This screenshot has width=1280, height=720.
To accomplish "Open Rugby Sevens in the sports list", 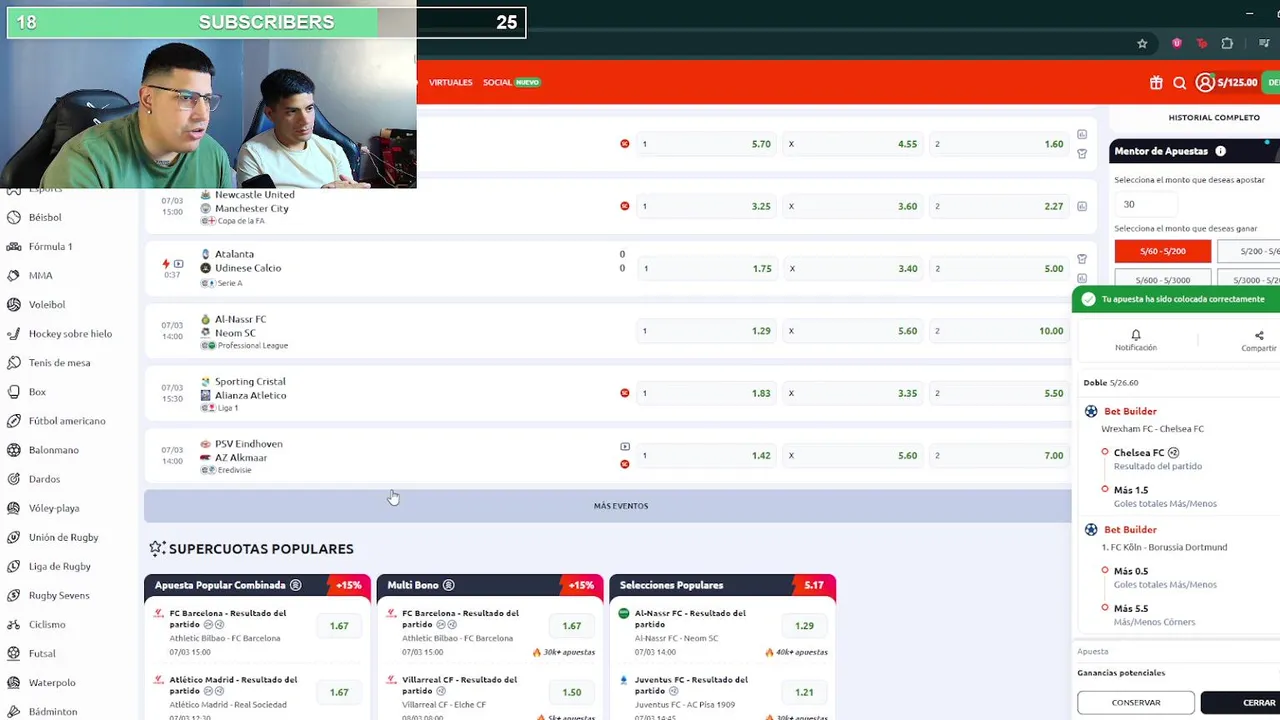I will pos(59,595).
